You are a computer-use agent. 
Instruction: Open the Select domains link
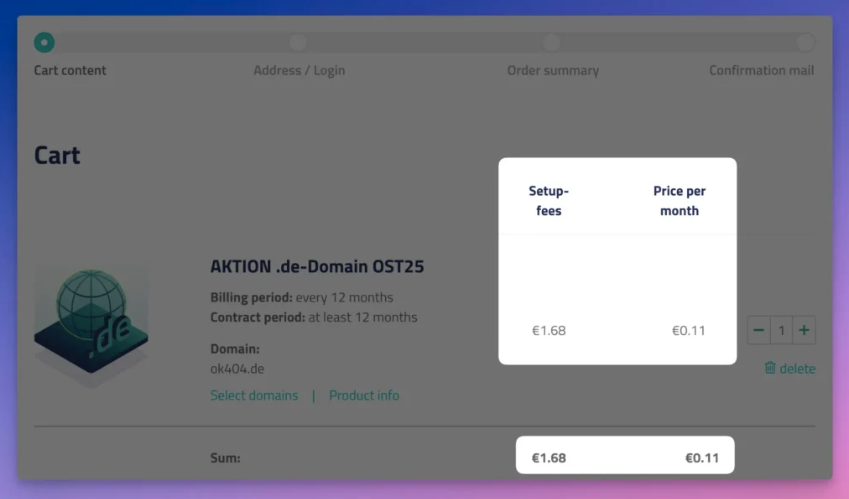pyautogui.click(x=254, y=395)
